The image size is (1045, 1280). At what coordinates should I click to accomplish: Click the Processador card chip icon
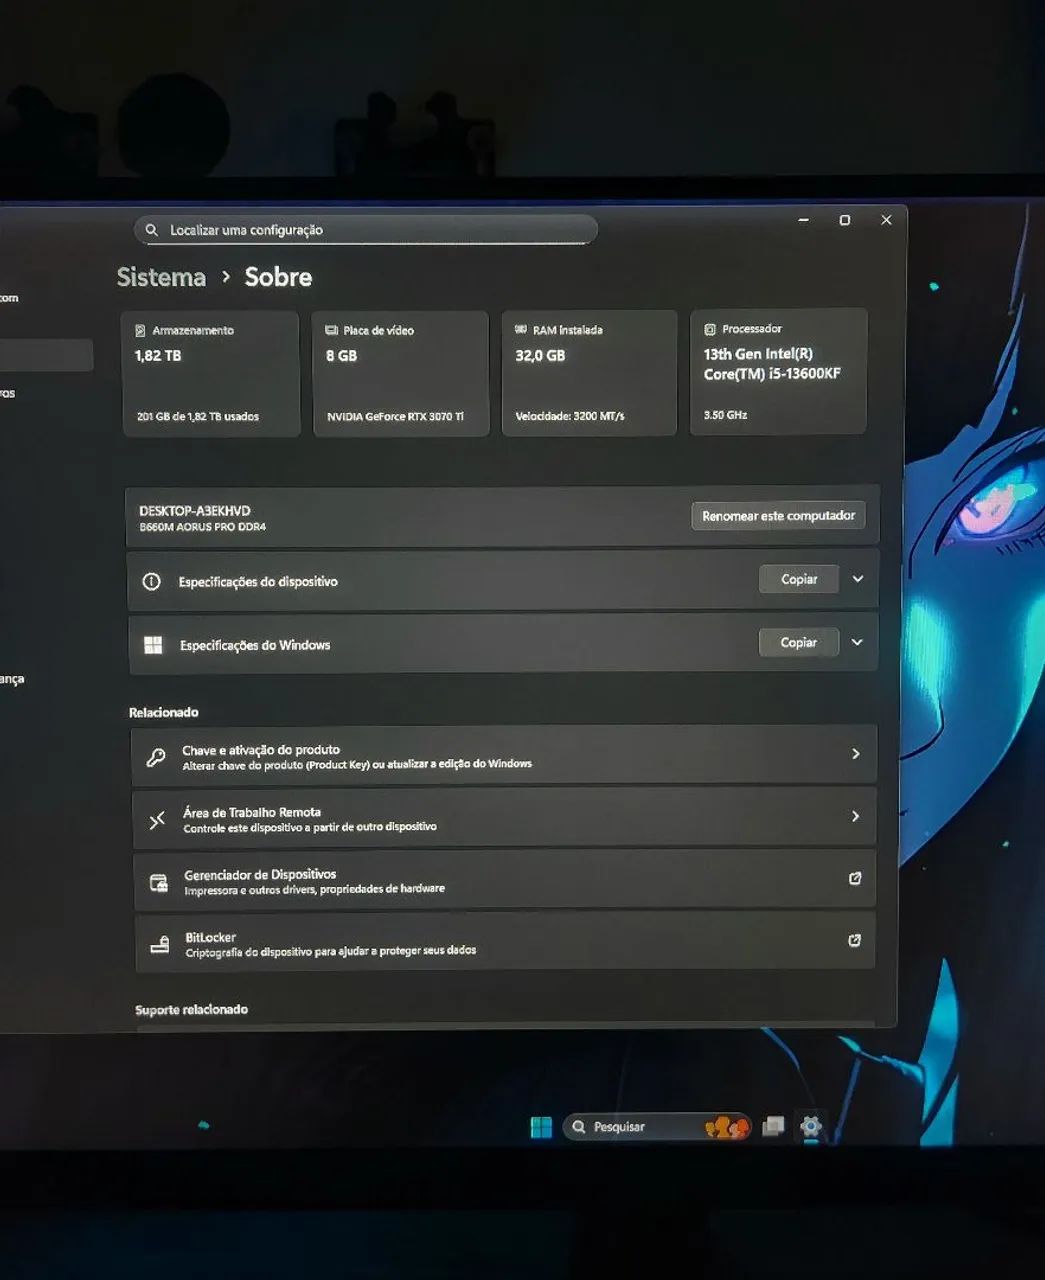710,329
